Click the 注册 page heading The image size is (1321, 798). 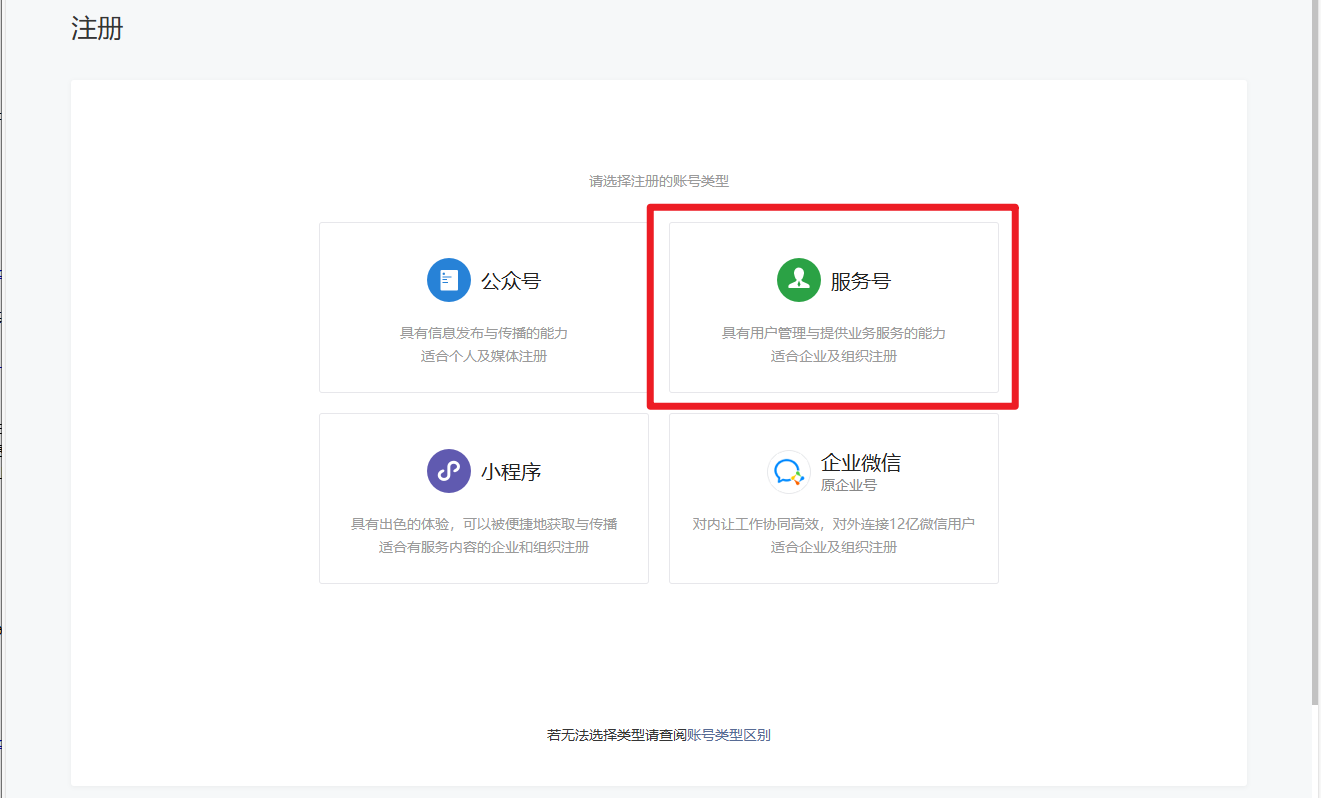pos(97,29)
